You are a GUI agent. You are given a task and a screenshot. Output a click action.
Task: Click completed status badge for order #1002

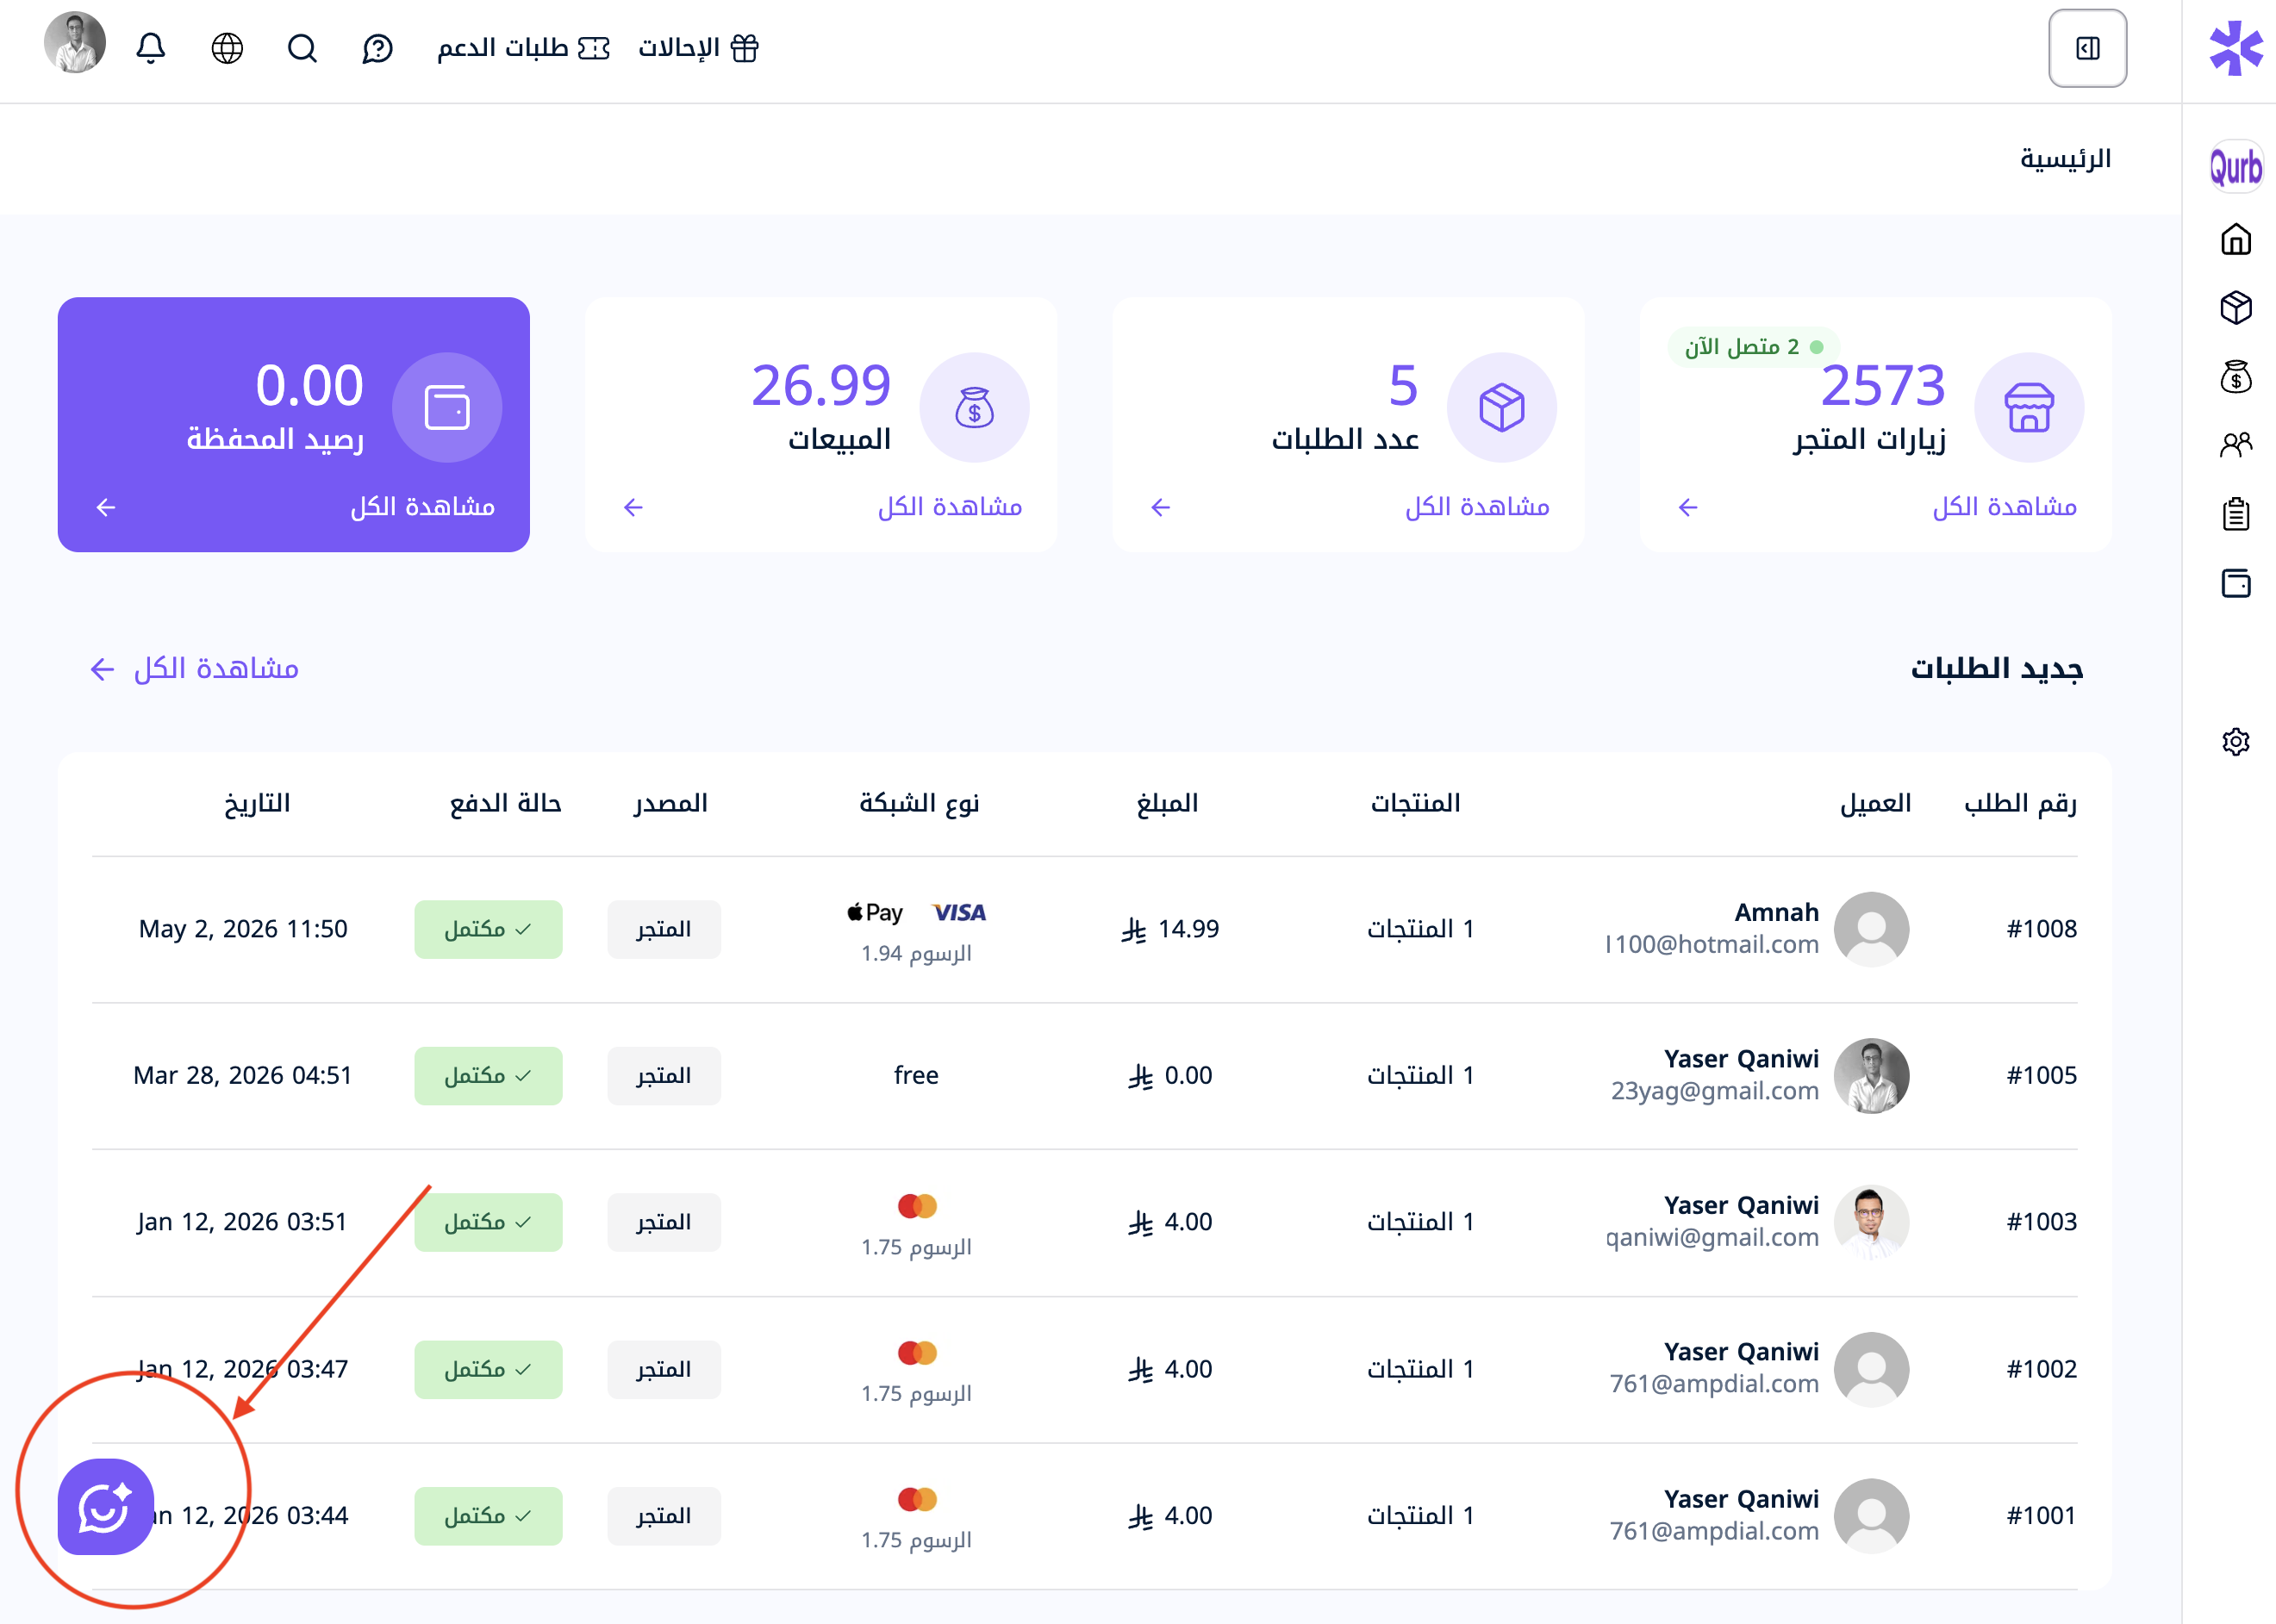click(x=488, y=1369)
